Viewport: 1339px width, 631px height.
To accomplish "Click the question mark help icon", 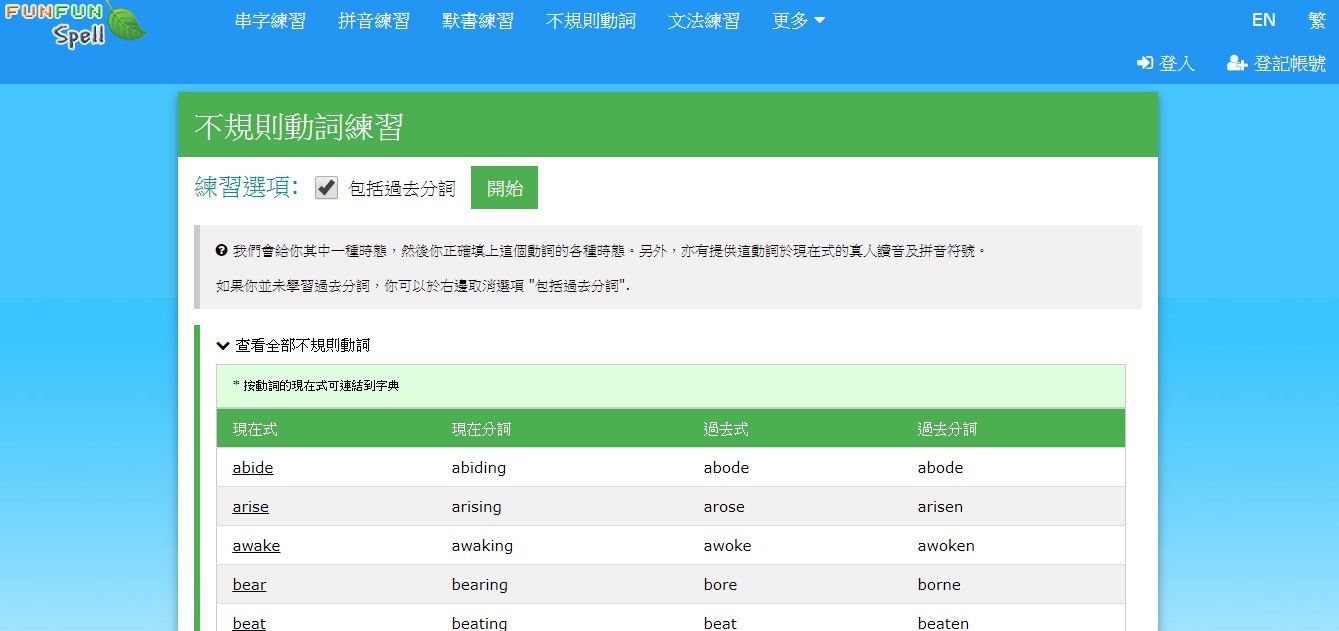I will tap(222, 250).
